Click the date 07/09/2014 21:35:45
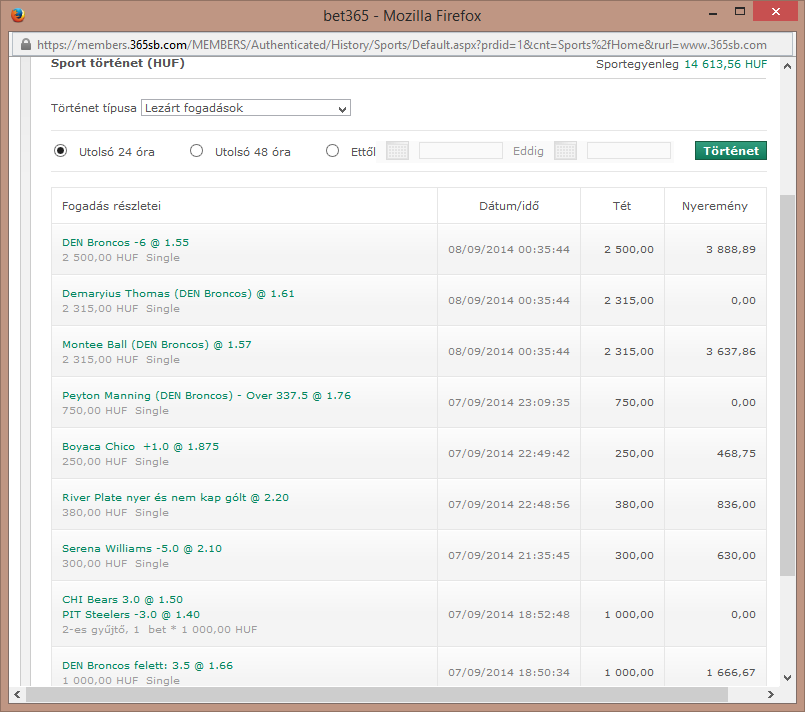This screenshot has height=712, width=805. pos(509,555)
